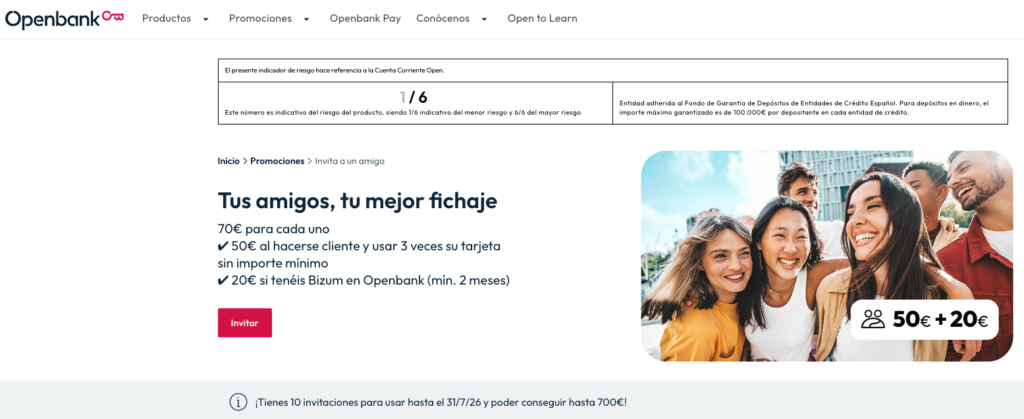Click the text 70€ para cada uno
Screen dimensions: 1024x419
click(274, 230)
